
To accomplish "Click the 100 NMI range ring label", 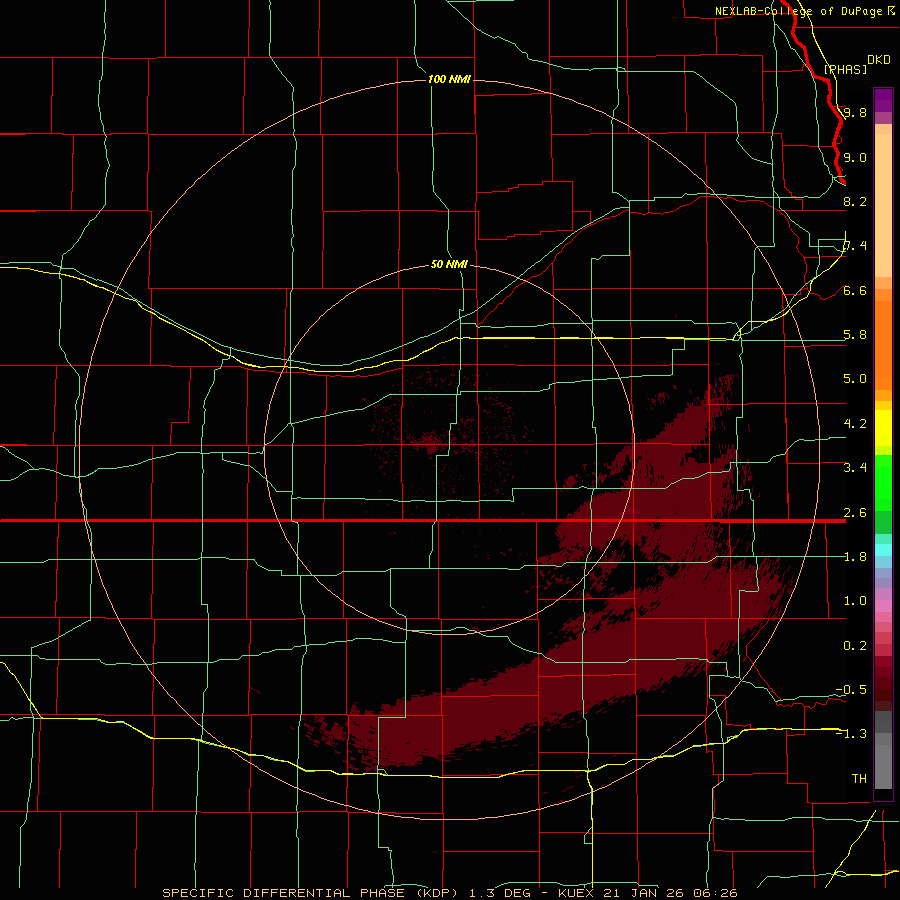I will 449,79.
